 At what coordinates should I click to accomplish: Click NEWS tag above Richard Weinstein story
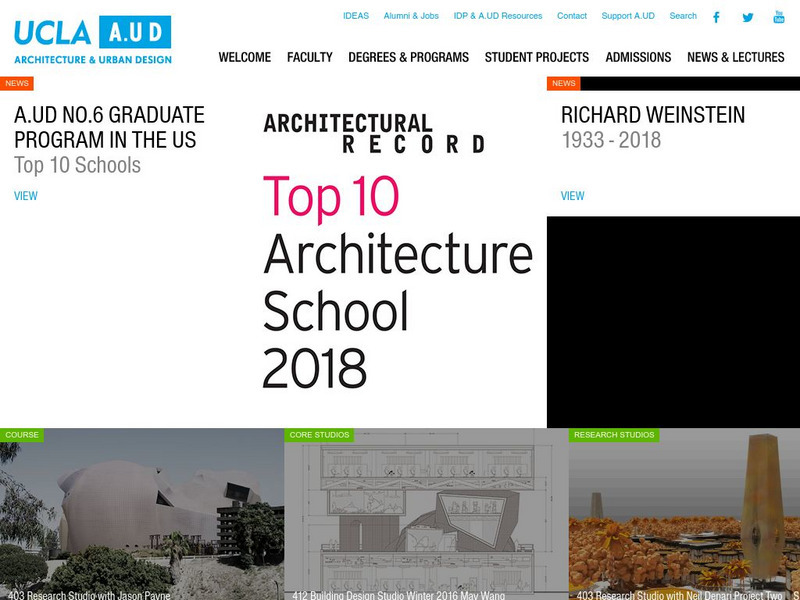[x=563, y=84]
